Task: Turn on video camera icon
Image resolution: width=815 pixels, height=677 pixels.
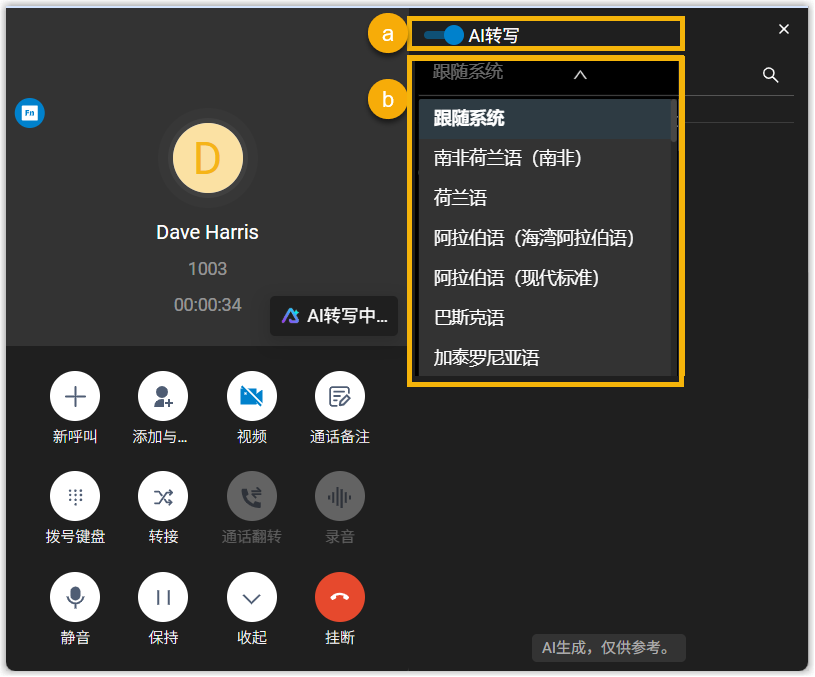Action: click(x=251, y=397)
